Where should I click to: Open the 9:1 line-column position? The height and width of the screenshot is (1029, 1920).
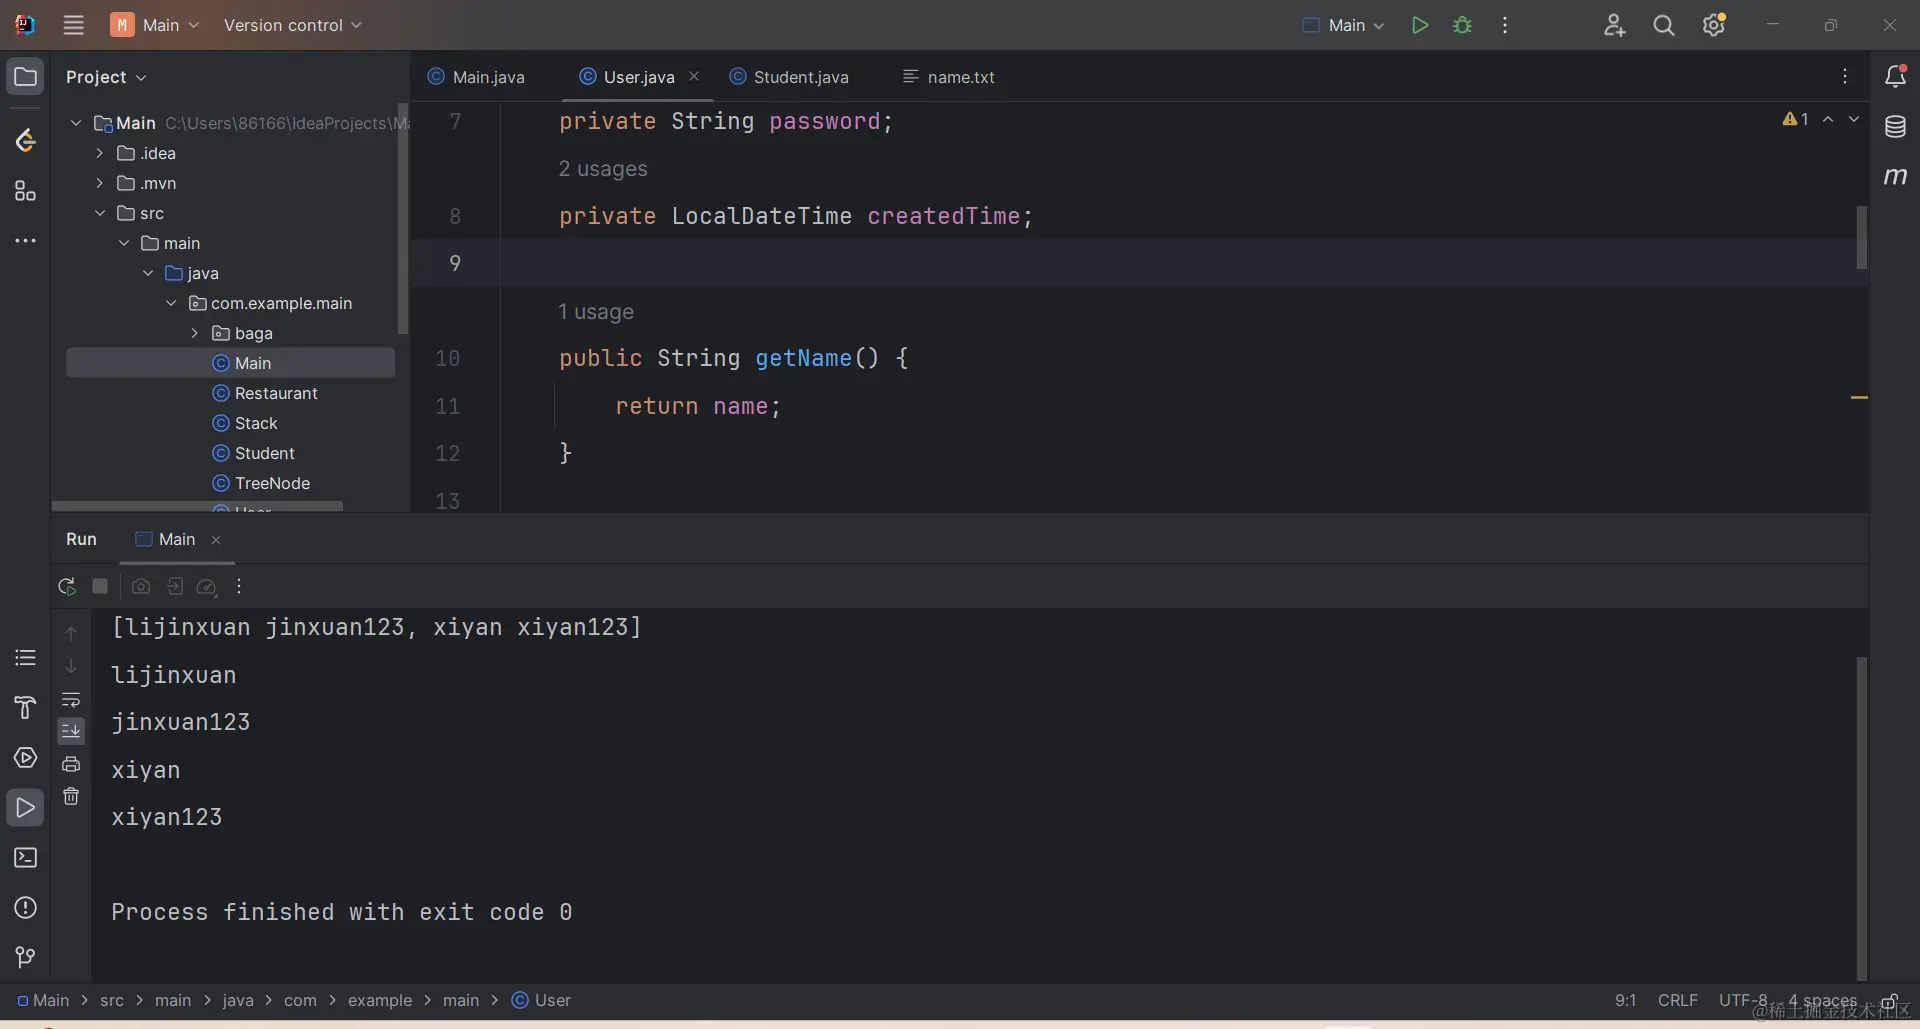1626,1000
